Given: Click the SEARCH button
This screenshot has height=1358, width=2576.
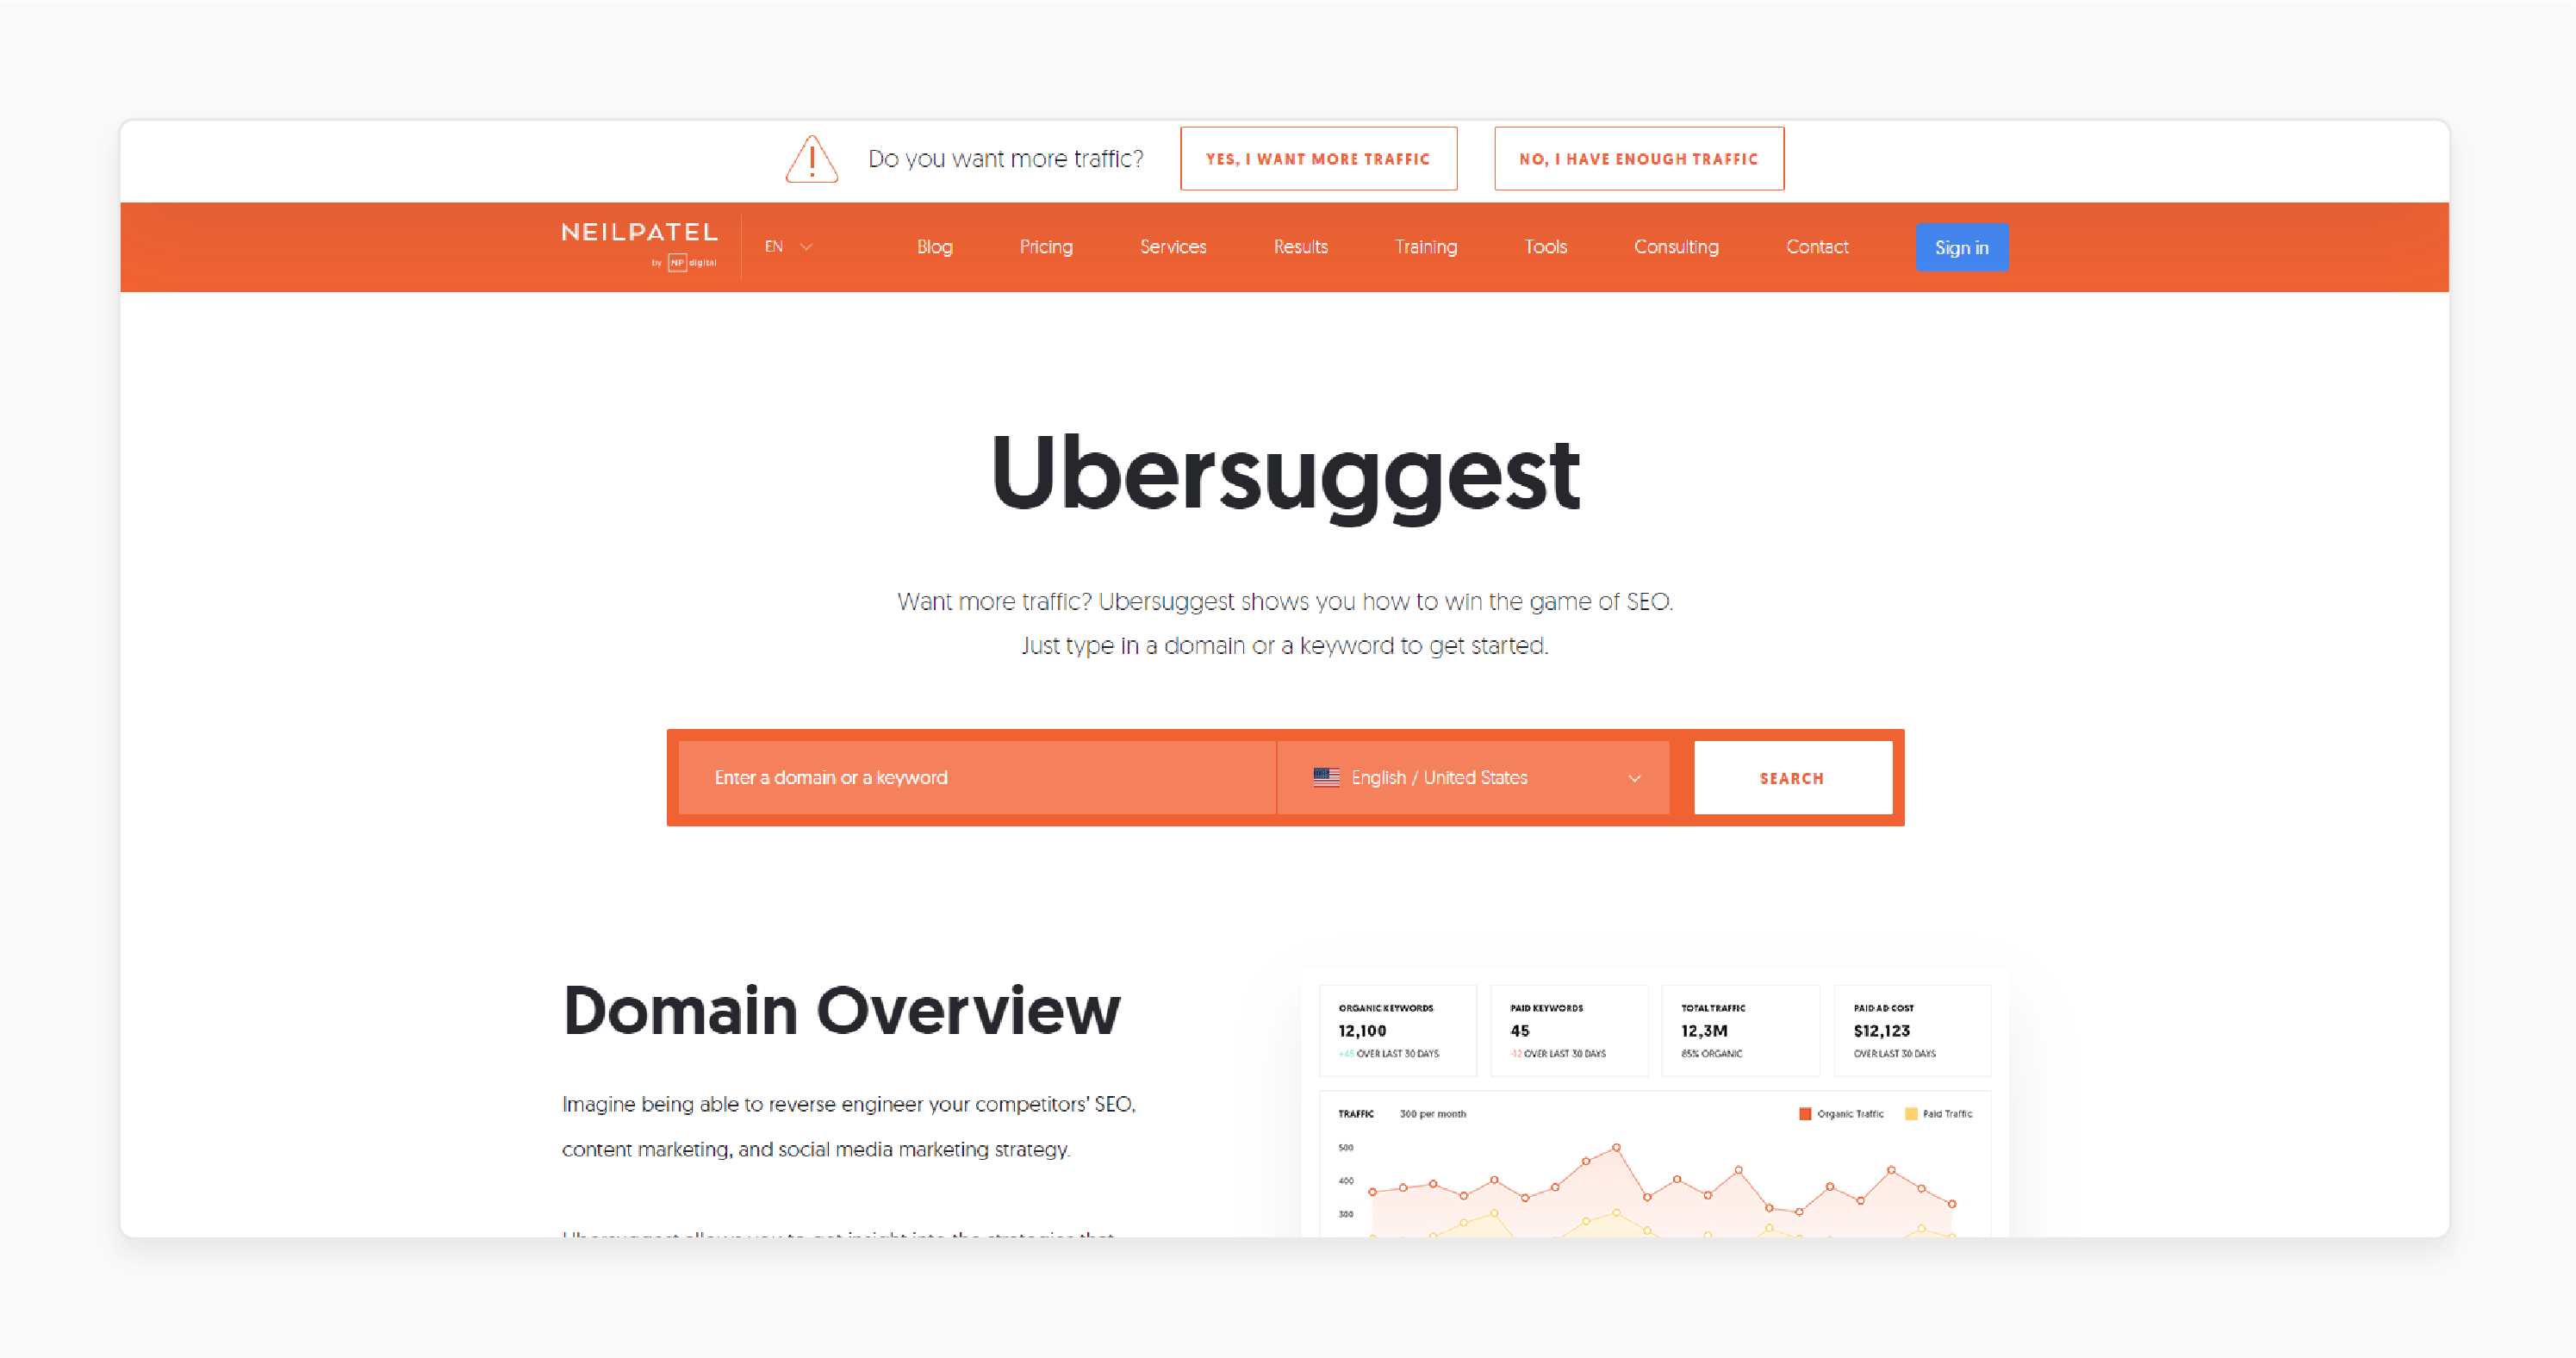Looking at the screenshot, I should (x=1790, y=777).
